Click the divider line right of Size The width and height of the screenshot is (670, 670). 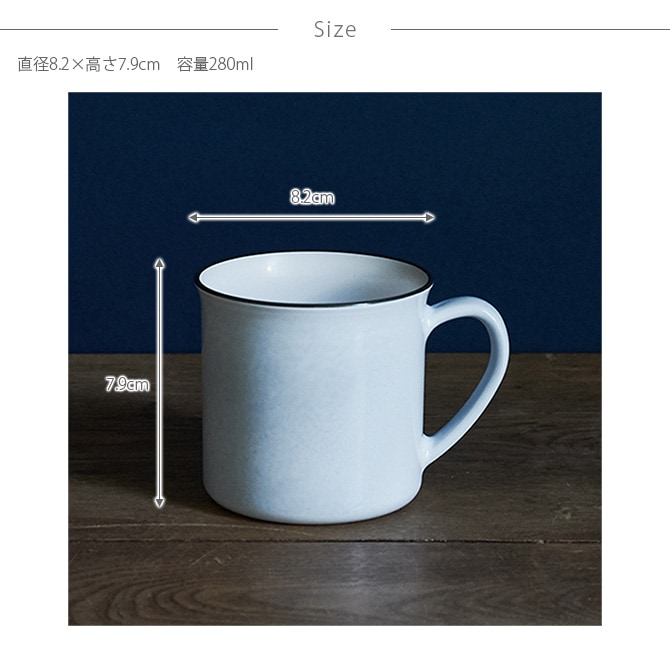530,29
